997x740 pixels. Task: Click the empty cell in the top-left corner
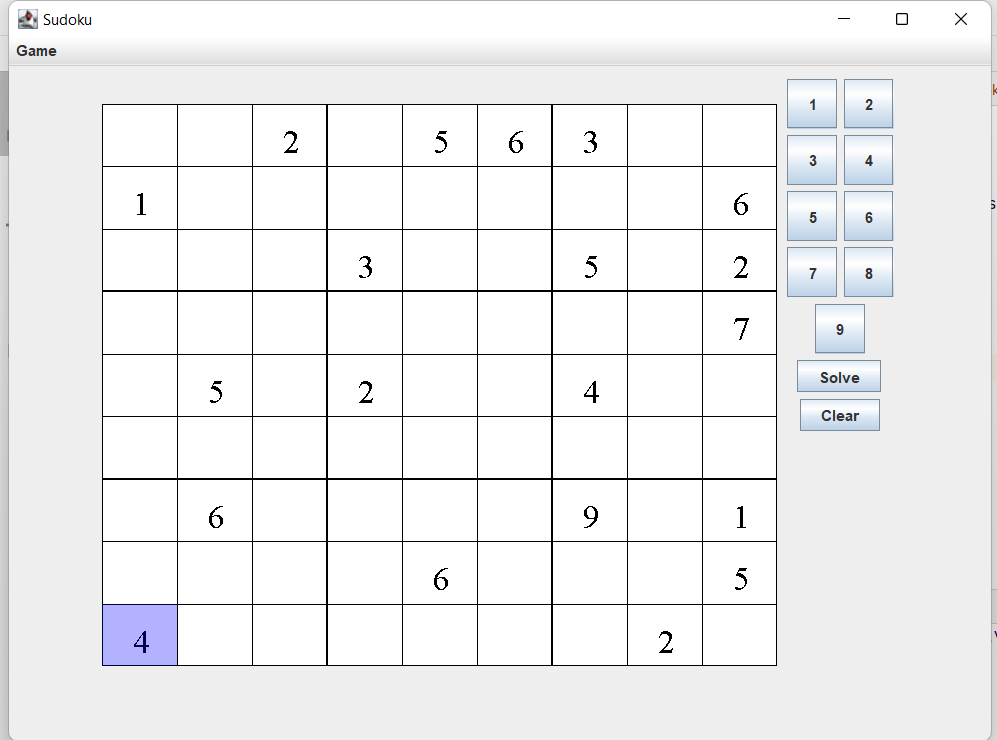point(139,135)
